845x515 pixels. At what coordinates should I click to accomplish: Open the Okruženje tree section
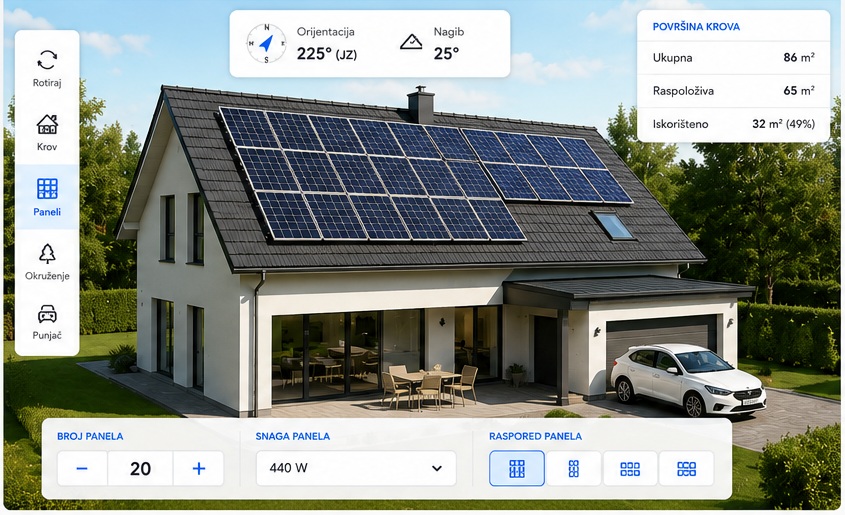tap(47, 262)
